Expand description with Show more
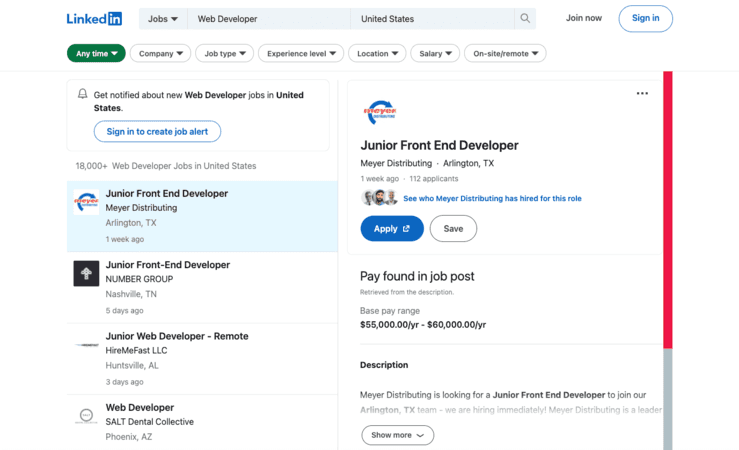Viewport: 739px width, 450px height. coord(397,435)
